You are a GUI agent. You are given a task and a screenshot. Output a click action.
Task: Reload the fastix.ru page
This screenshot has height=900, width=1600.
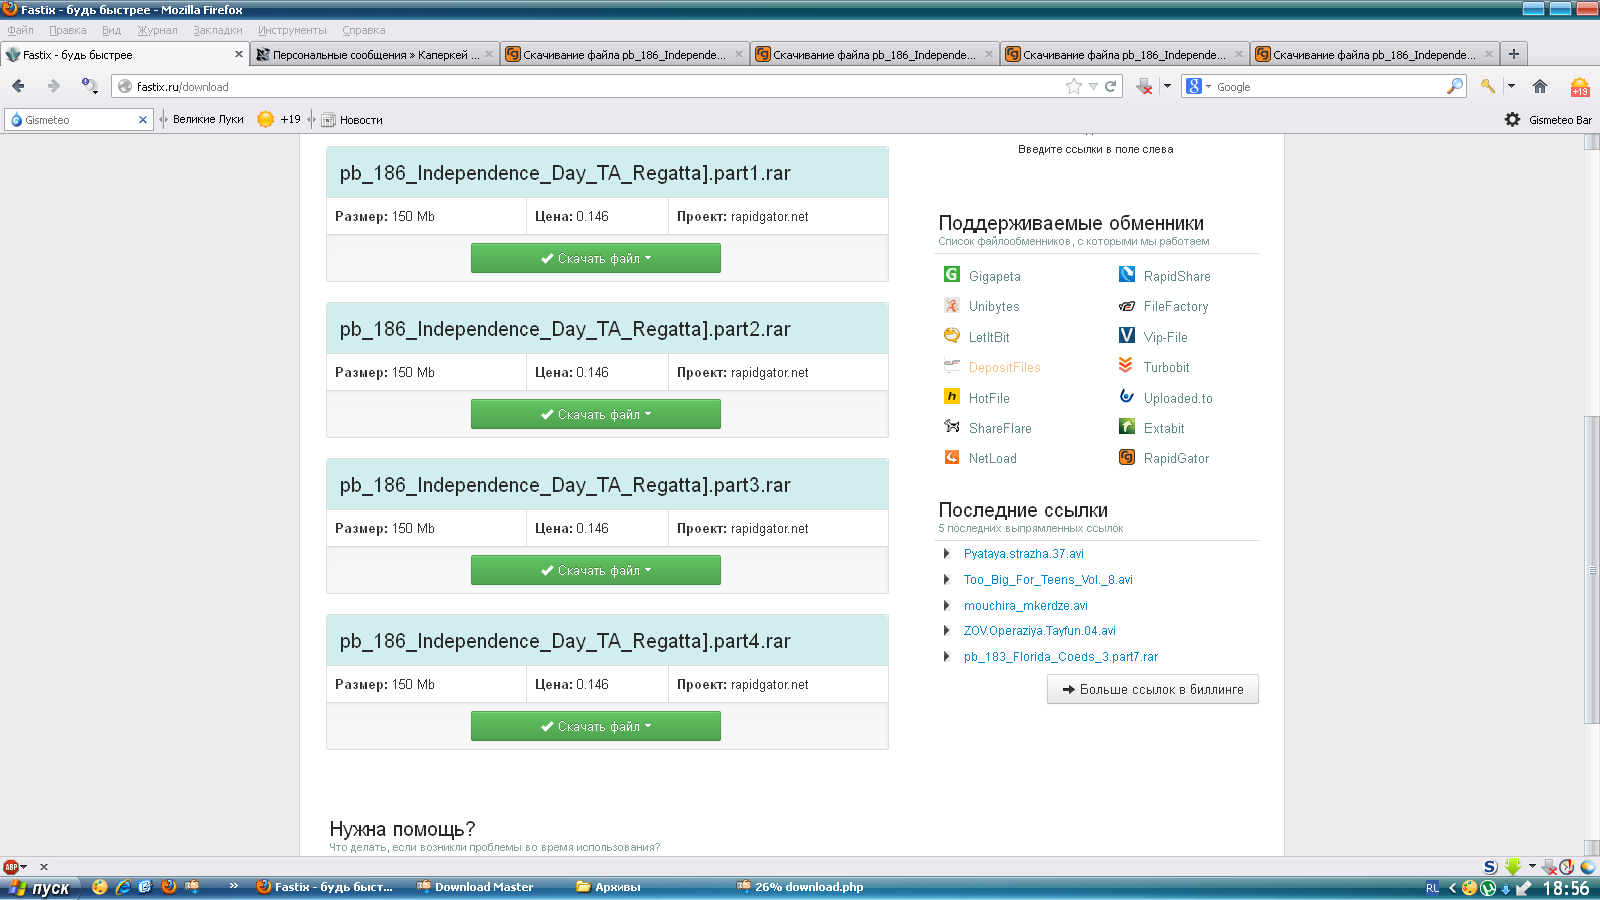click(x=1110, y=86)
